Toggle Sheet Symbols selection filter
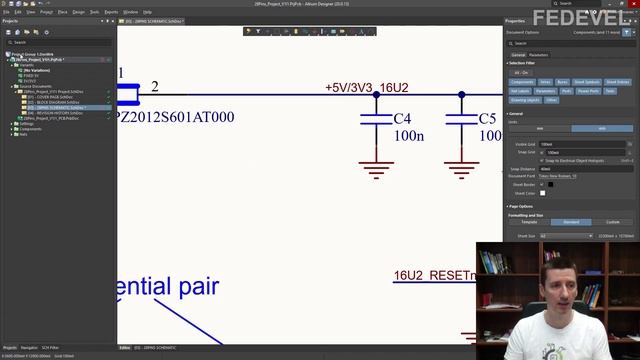This screenshot has width=640, height=360. pos(587,82)
